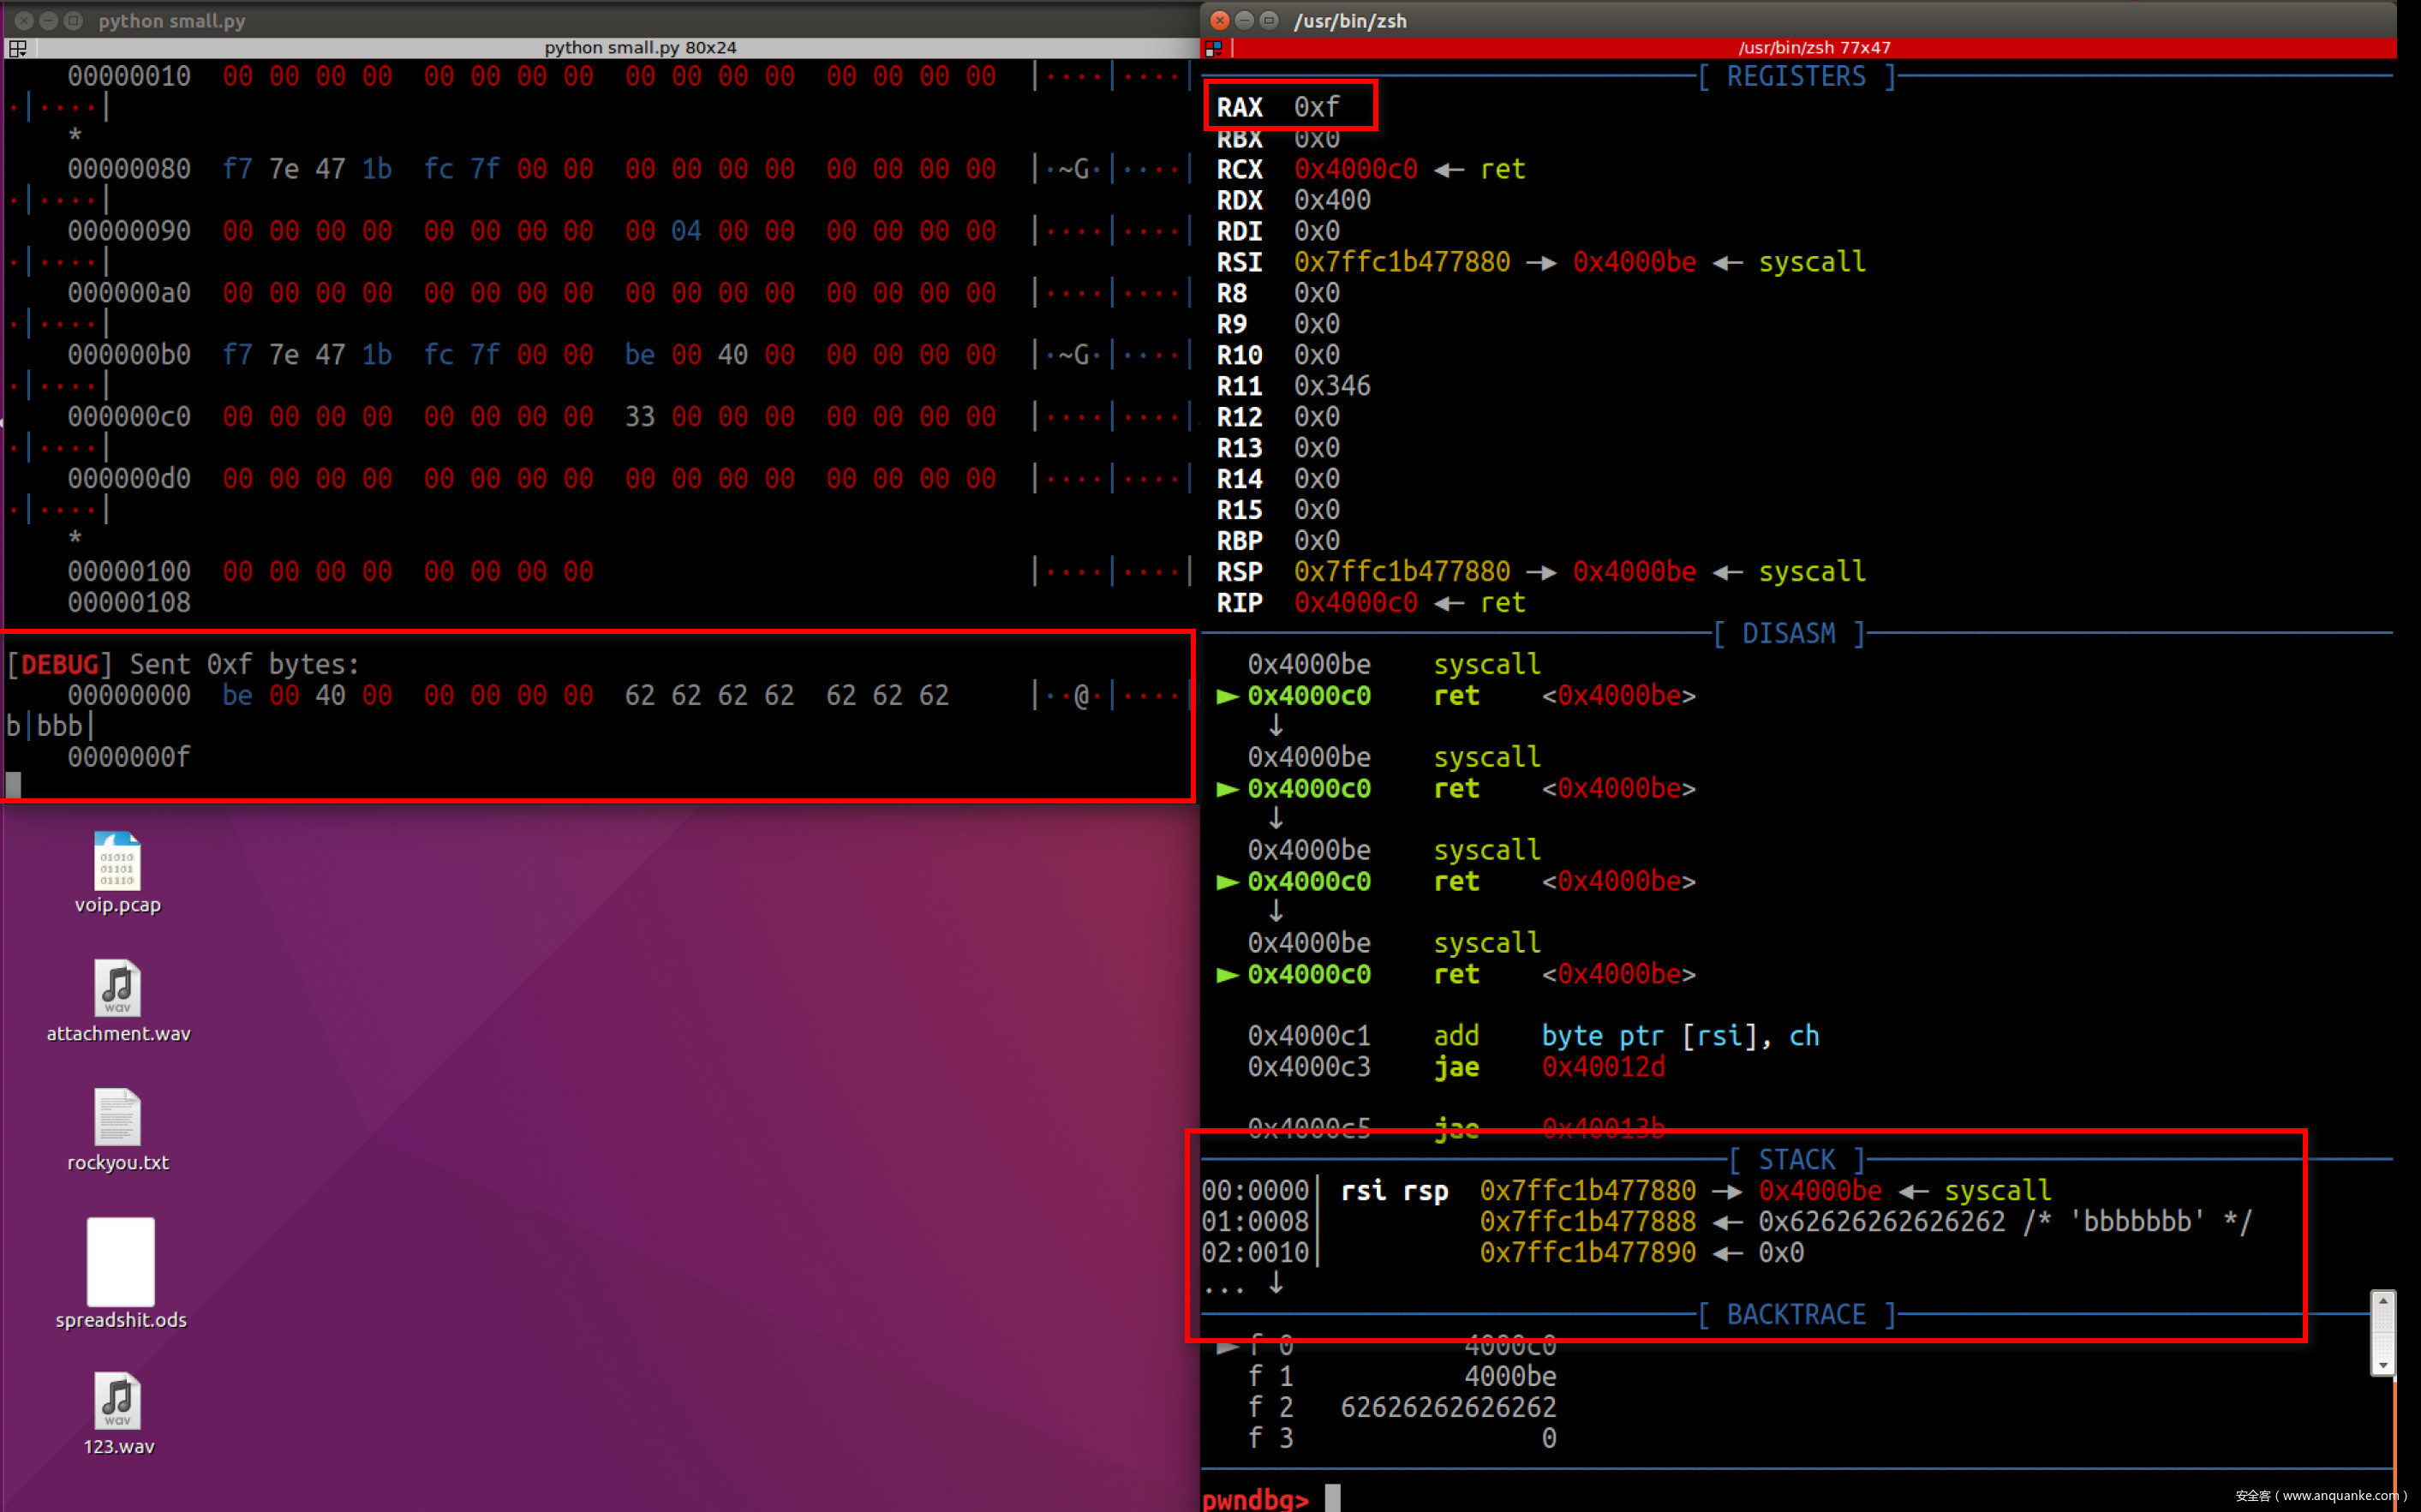Viewport: 2421px width, 1512px height.
Task: Close the /usr/bin/zsh window
Action: point(1219,20)
